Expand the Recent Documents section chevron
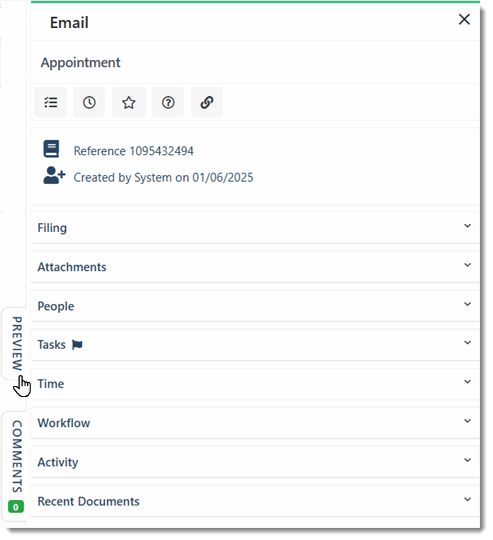493x540 pixels. pos(467,500)
